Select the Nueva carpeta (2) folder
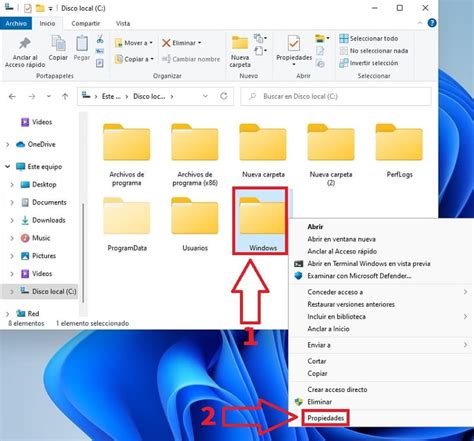The width and height of the screenshot is (474, 441). pyautogui.click(x=331, y=155)
